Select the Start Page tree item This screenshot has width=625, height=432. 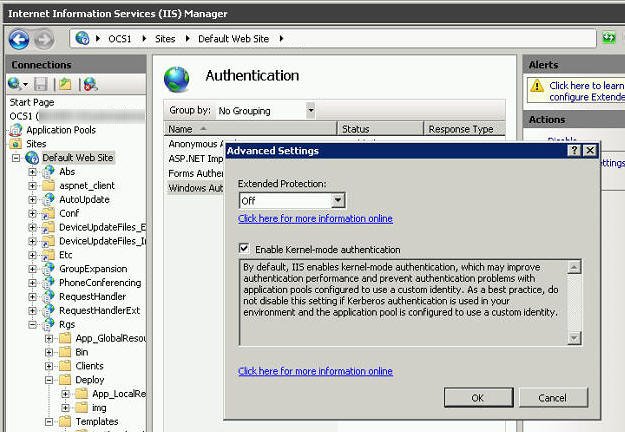[x=32, y=102]
